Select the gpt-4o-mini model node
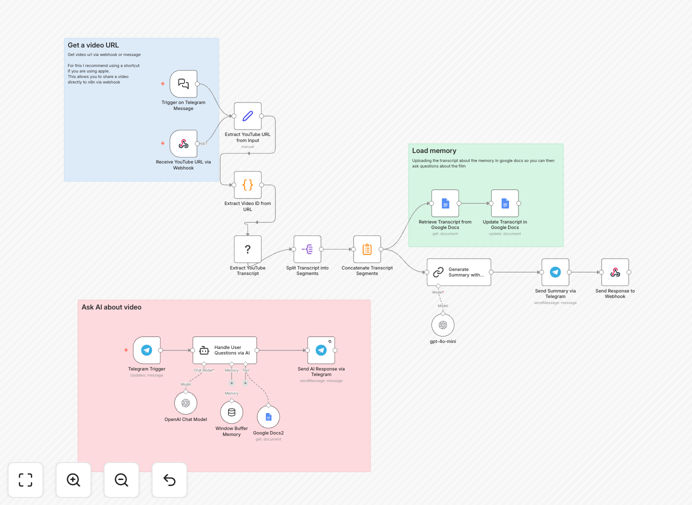Viewport: 692px width, 505px height. point(443,325)
